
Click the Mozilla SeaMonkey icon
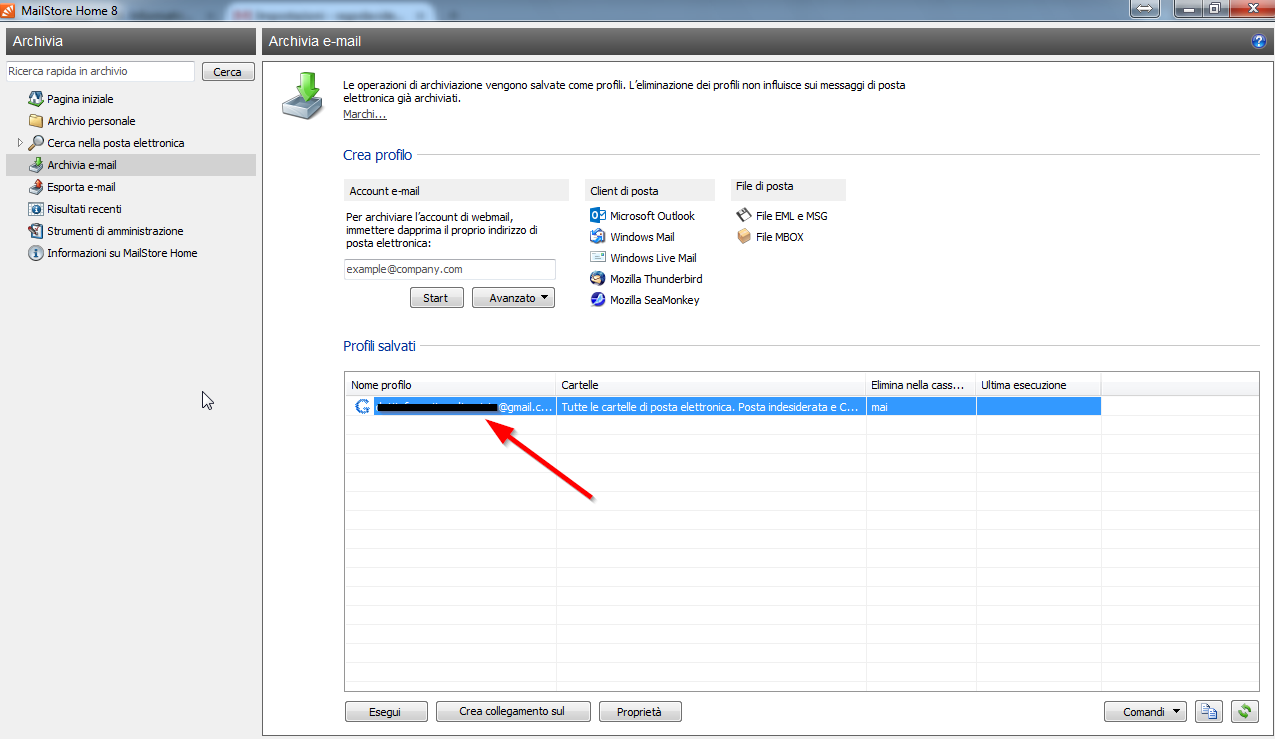(x=598, y=300)
